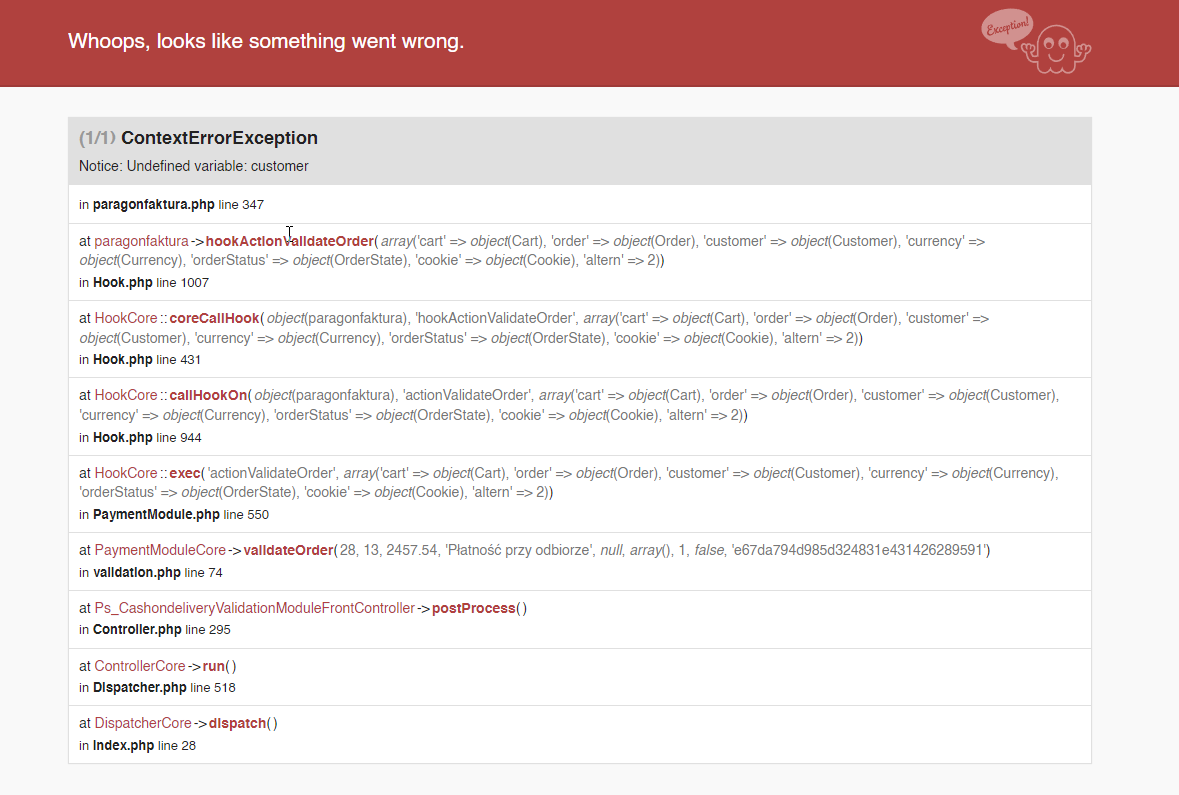Click 'Hook.php line 1007' entry
Image resolution: width=1179 pixels, height=795 pixels.
tap(144, 283)
